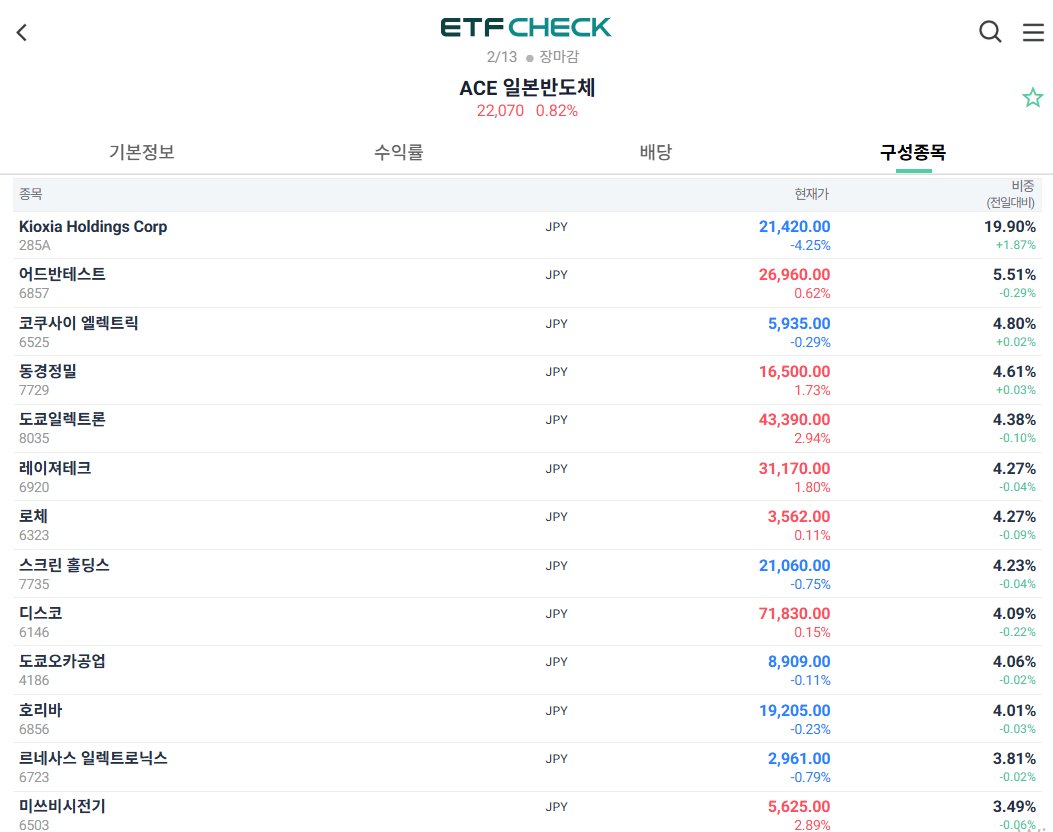The height and width of the screenshot is (832, 1053).
Task: Go back with the left arrow icon
Action: coord(22,32)
